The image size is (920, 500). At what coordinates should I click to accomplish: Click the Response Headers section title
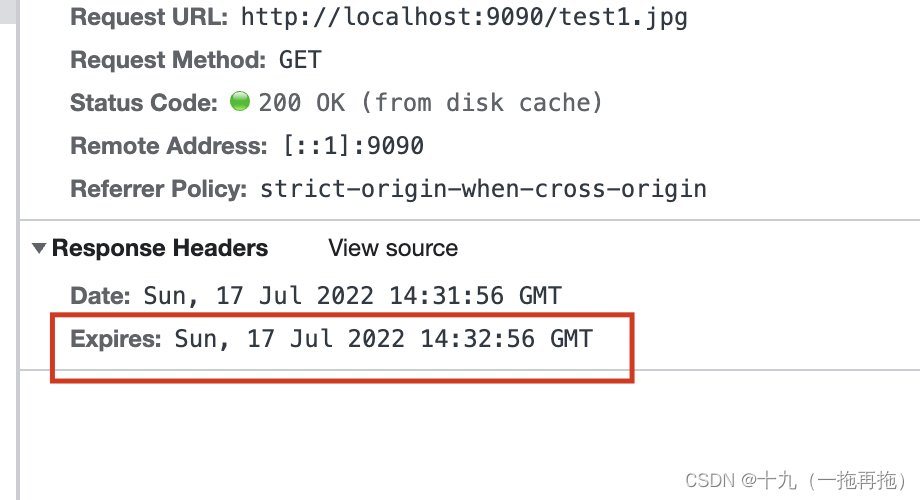click(160, 248)
